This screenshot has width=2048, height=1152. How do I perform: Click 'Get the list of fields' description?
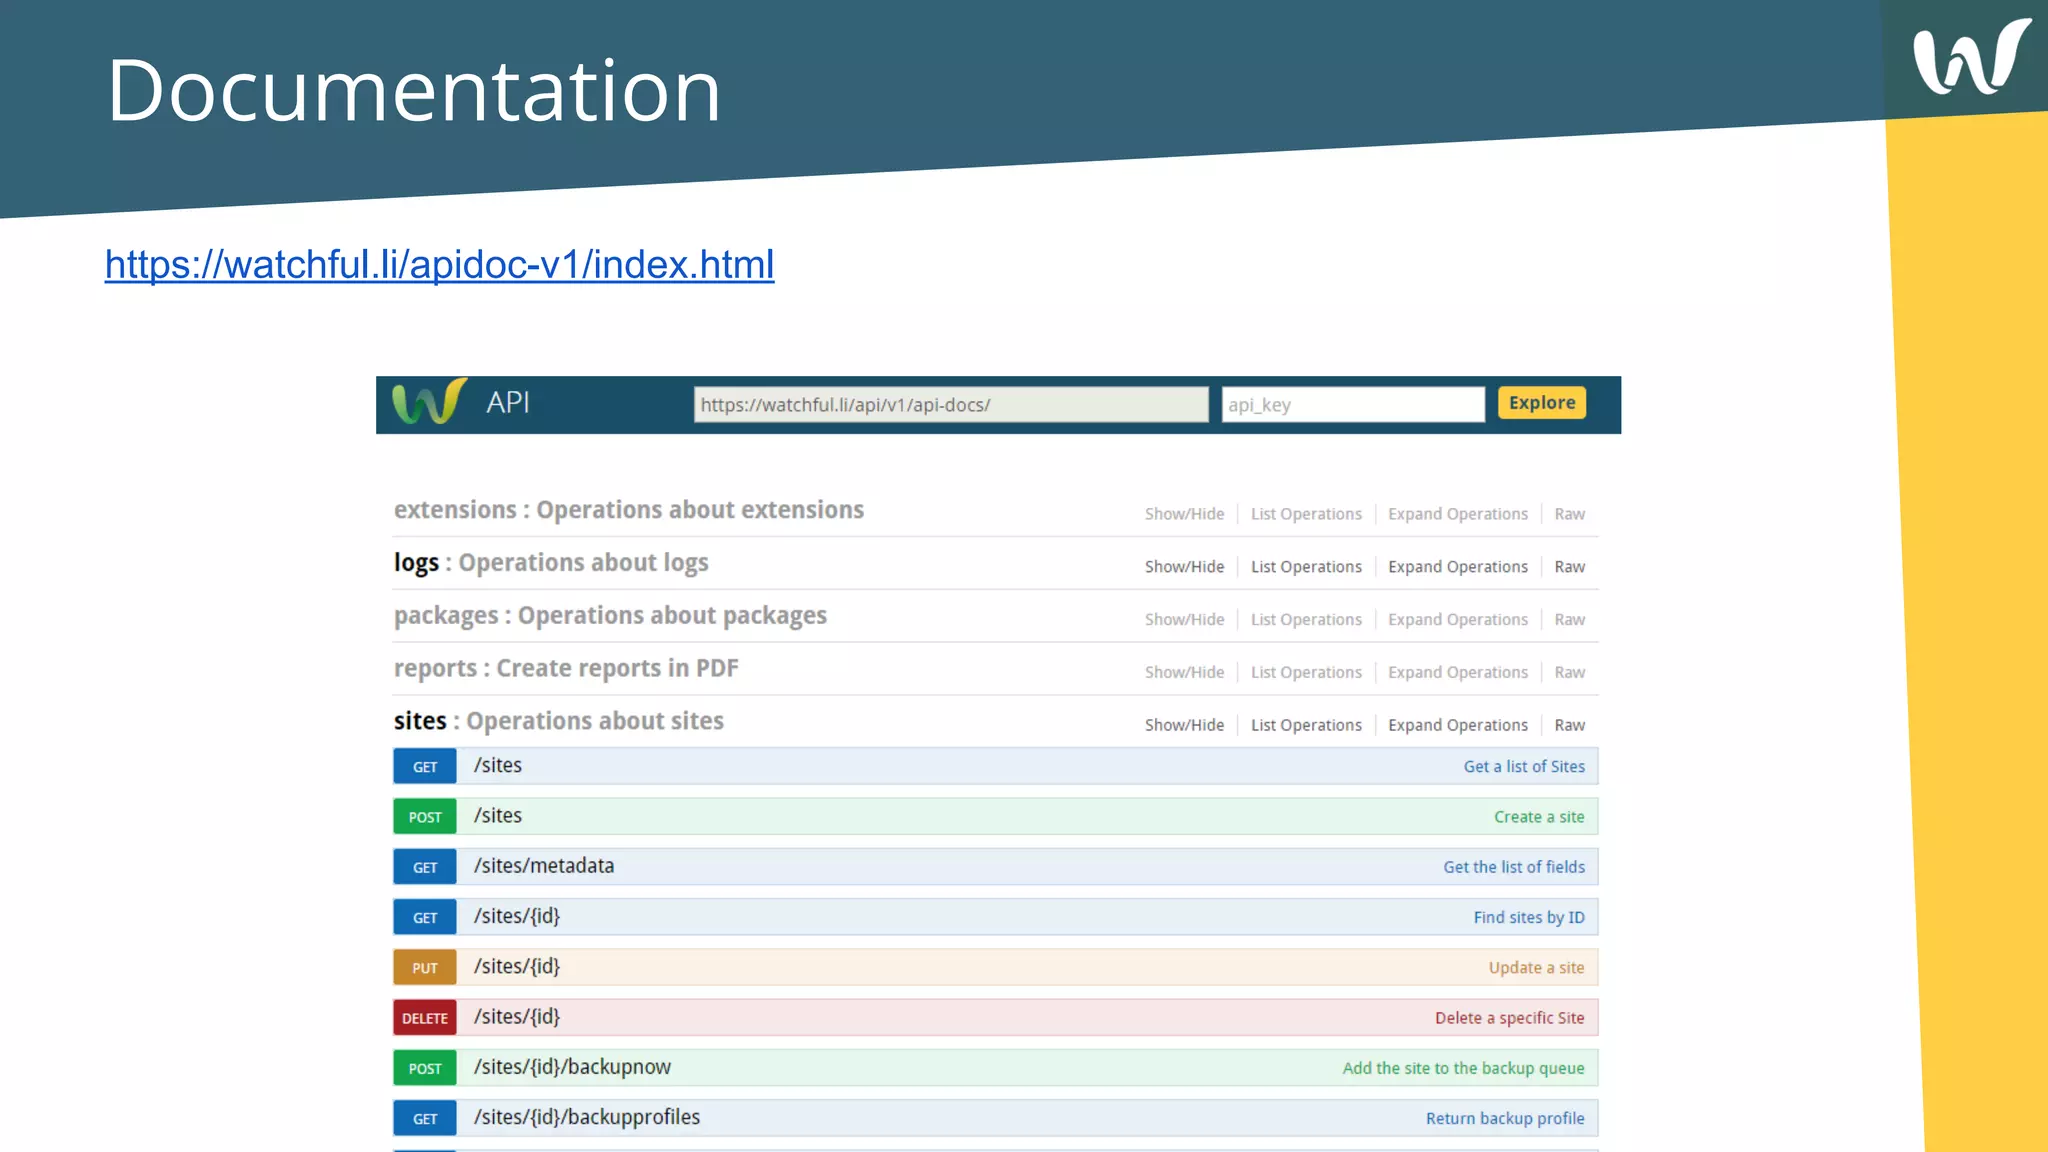point(1514,867)
